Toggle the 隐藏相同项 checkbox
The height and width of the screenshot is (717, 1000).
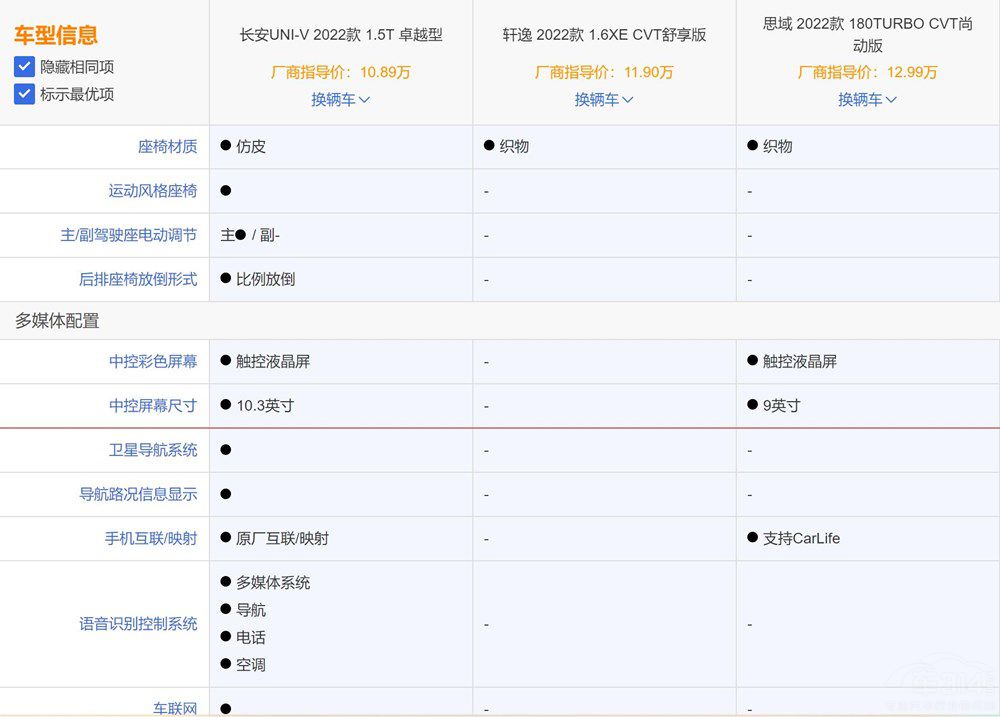(x=25, y=67)
